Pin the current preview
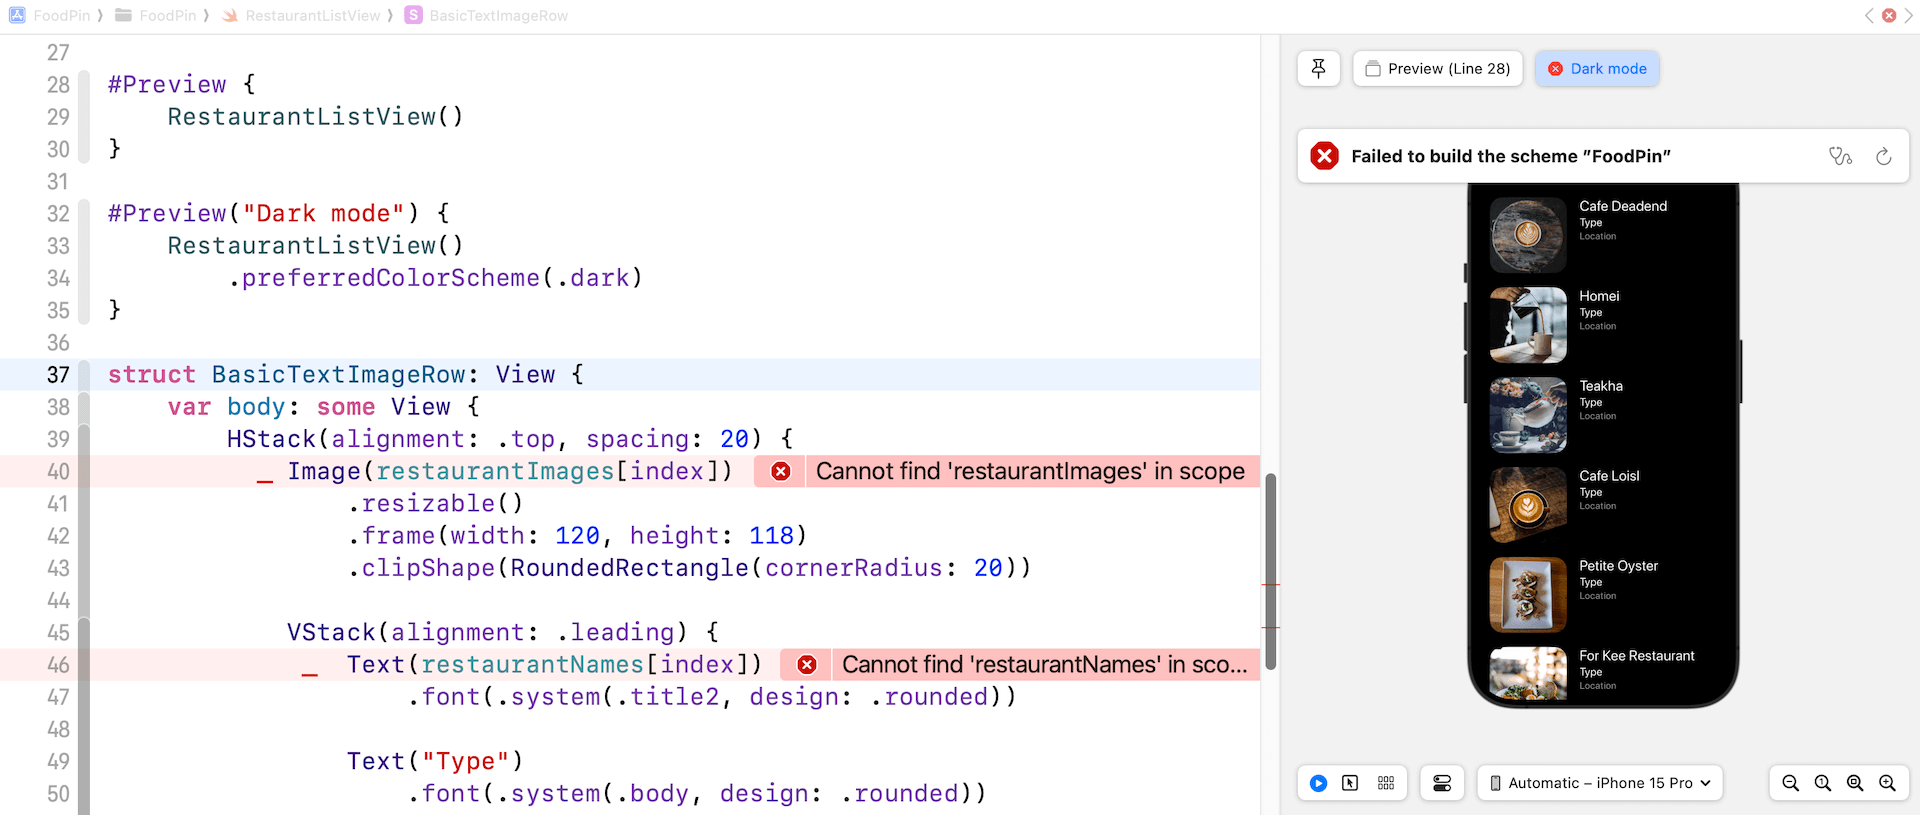The image size is (1920, 815). [1318, 69]
